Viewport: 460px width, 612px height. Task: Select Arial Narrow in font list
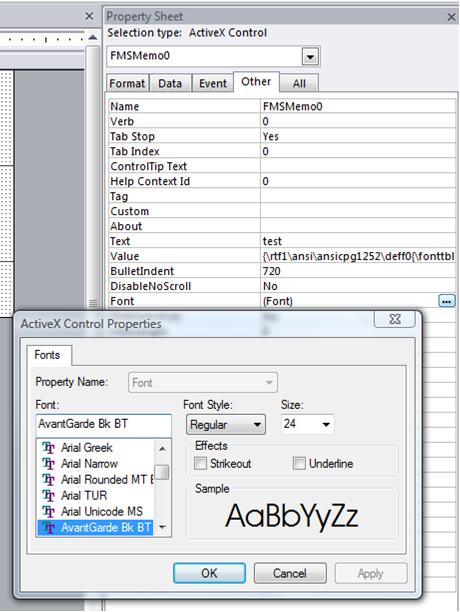click(89, 463)
